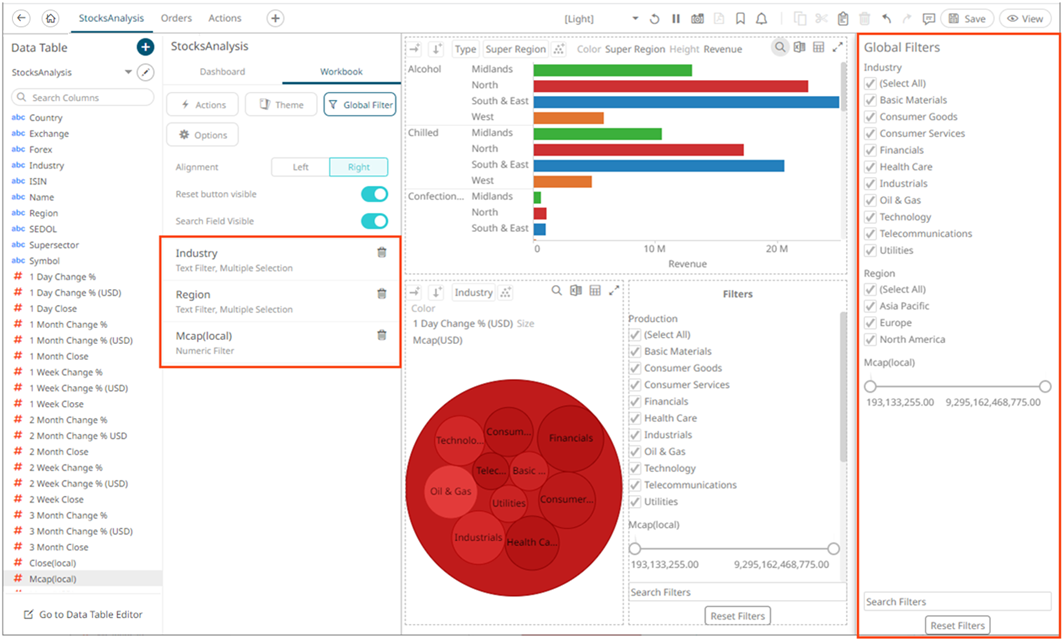Pause data refresh using the pause icon
1062x641 pixels.
(676, 18)
